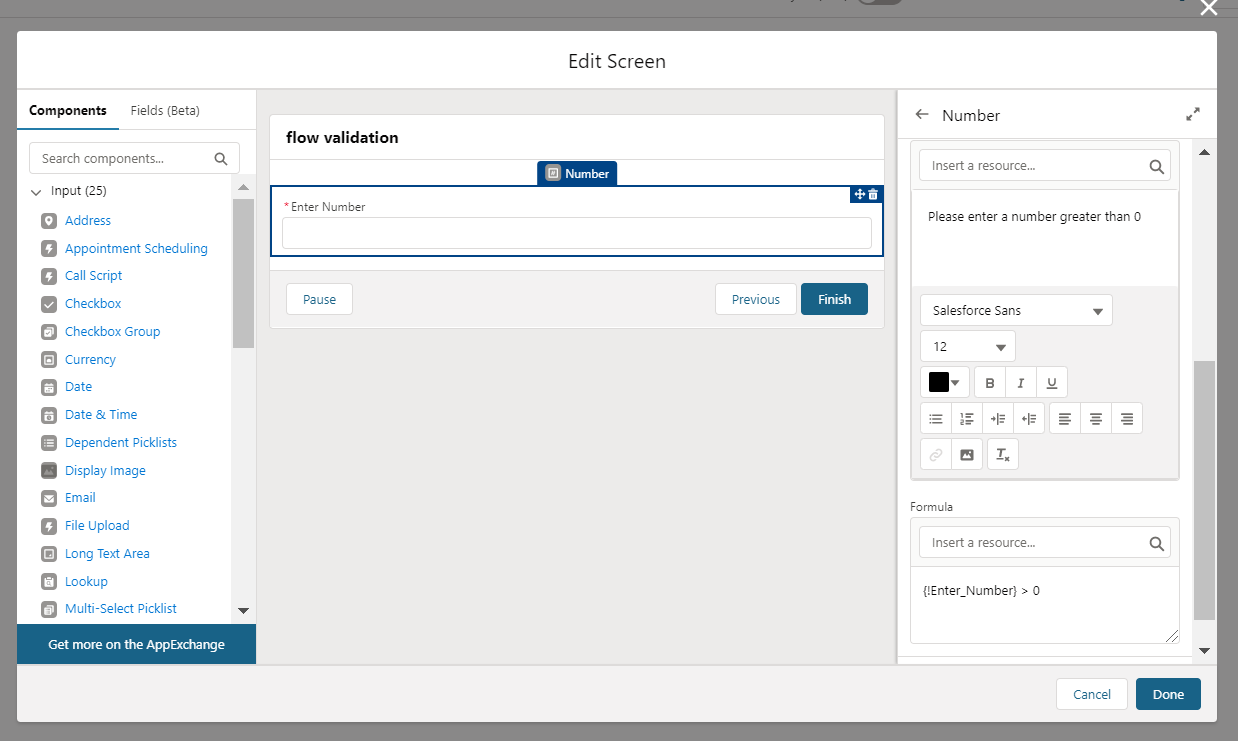Insert an image into the error message
Viewport: 1238px width, 741px height.
pyautogui.click(x=966, y=453)
